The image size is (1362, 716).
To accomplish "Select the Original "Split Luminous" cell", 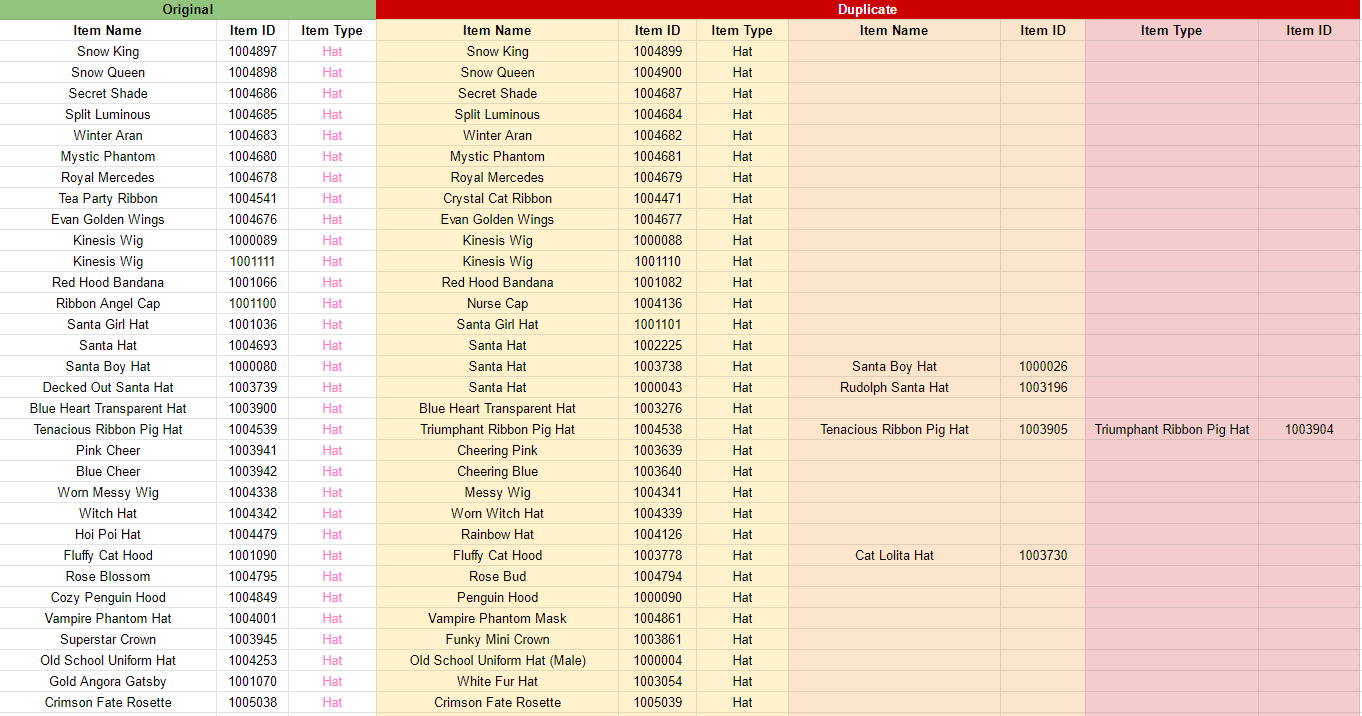I will [x=108, y=114].
